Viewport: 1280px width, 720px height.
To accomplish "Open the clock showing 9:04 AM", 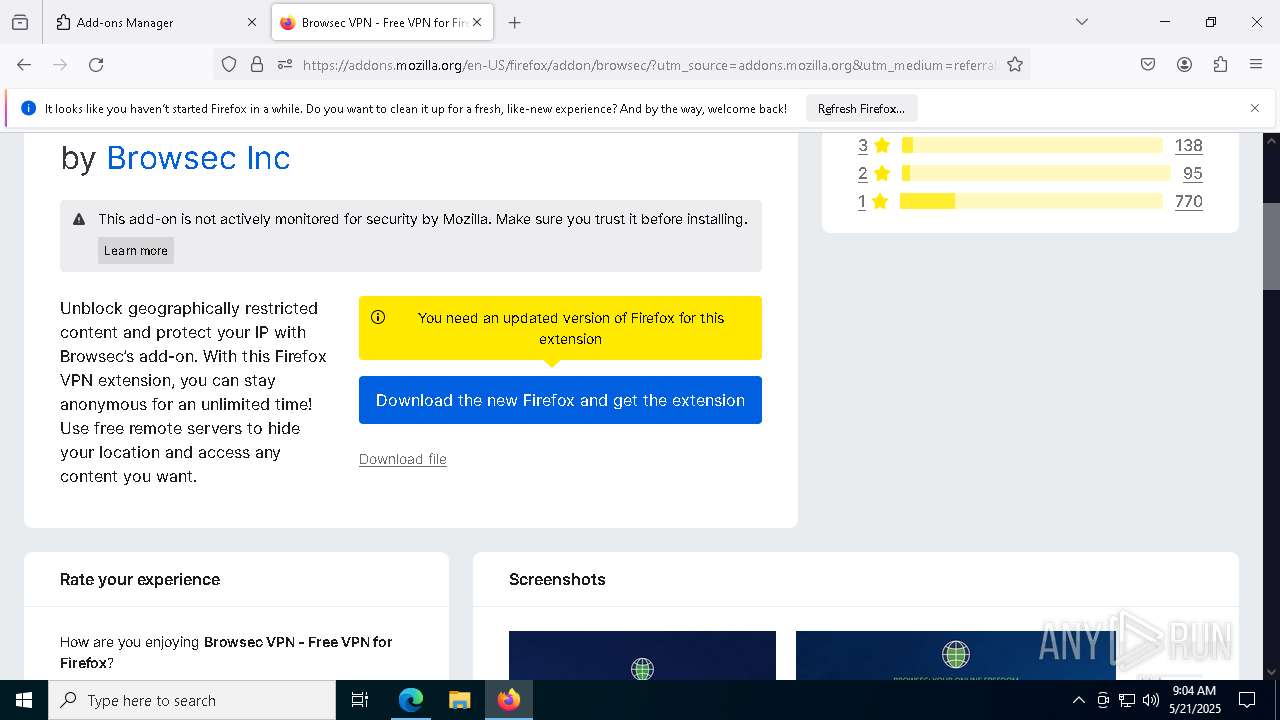I will 1195,700.
